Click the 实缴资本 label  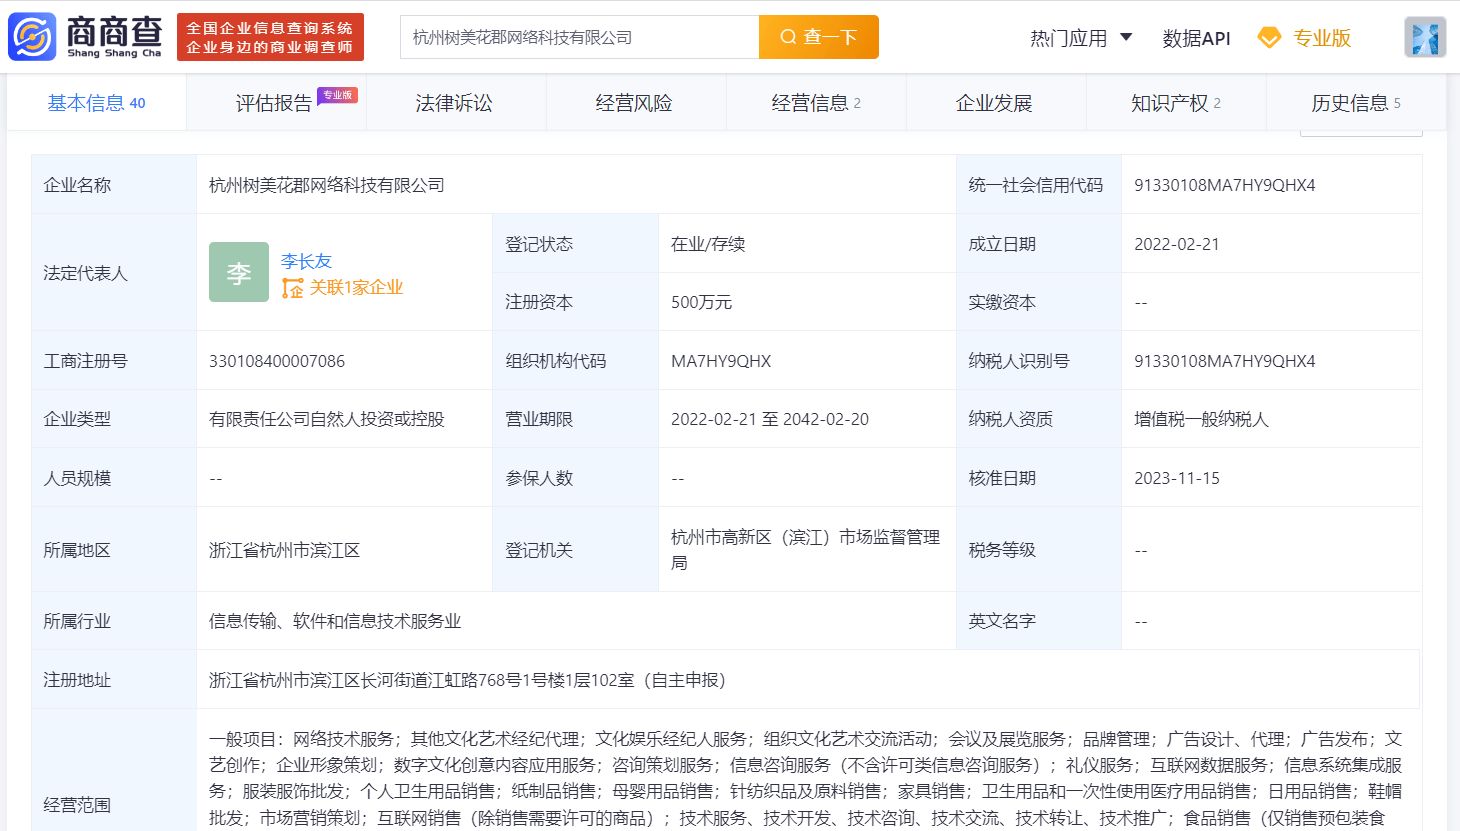[x=1002, y=302]
